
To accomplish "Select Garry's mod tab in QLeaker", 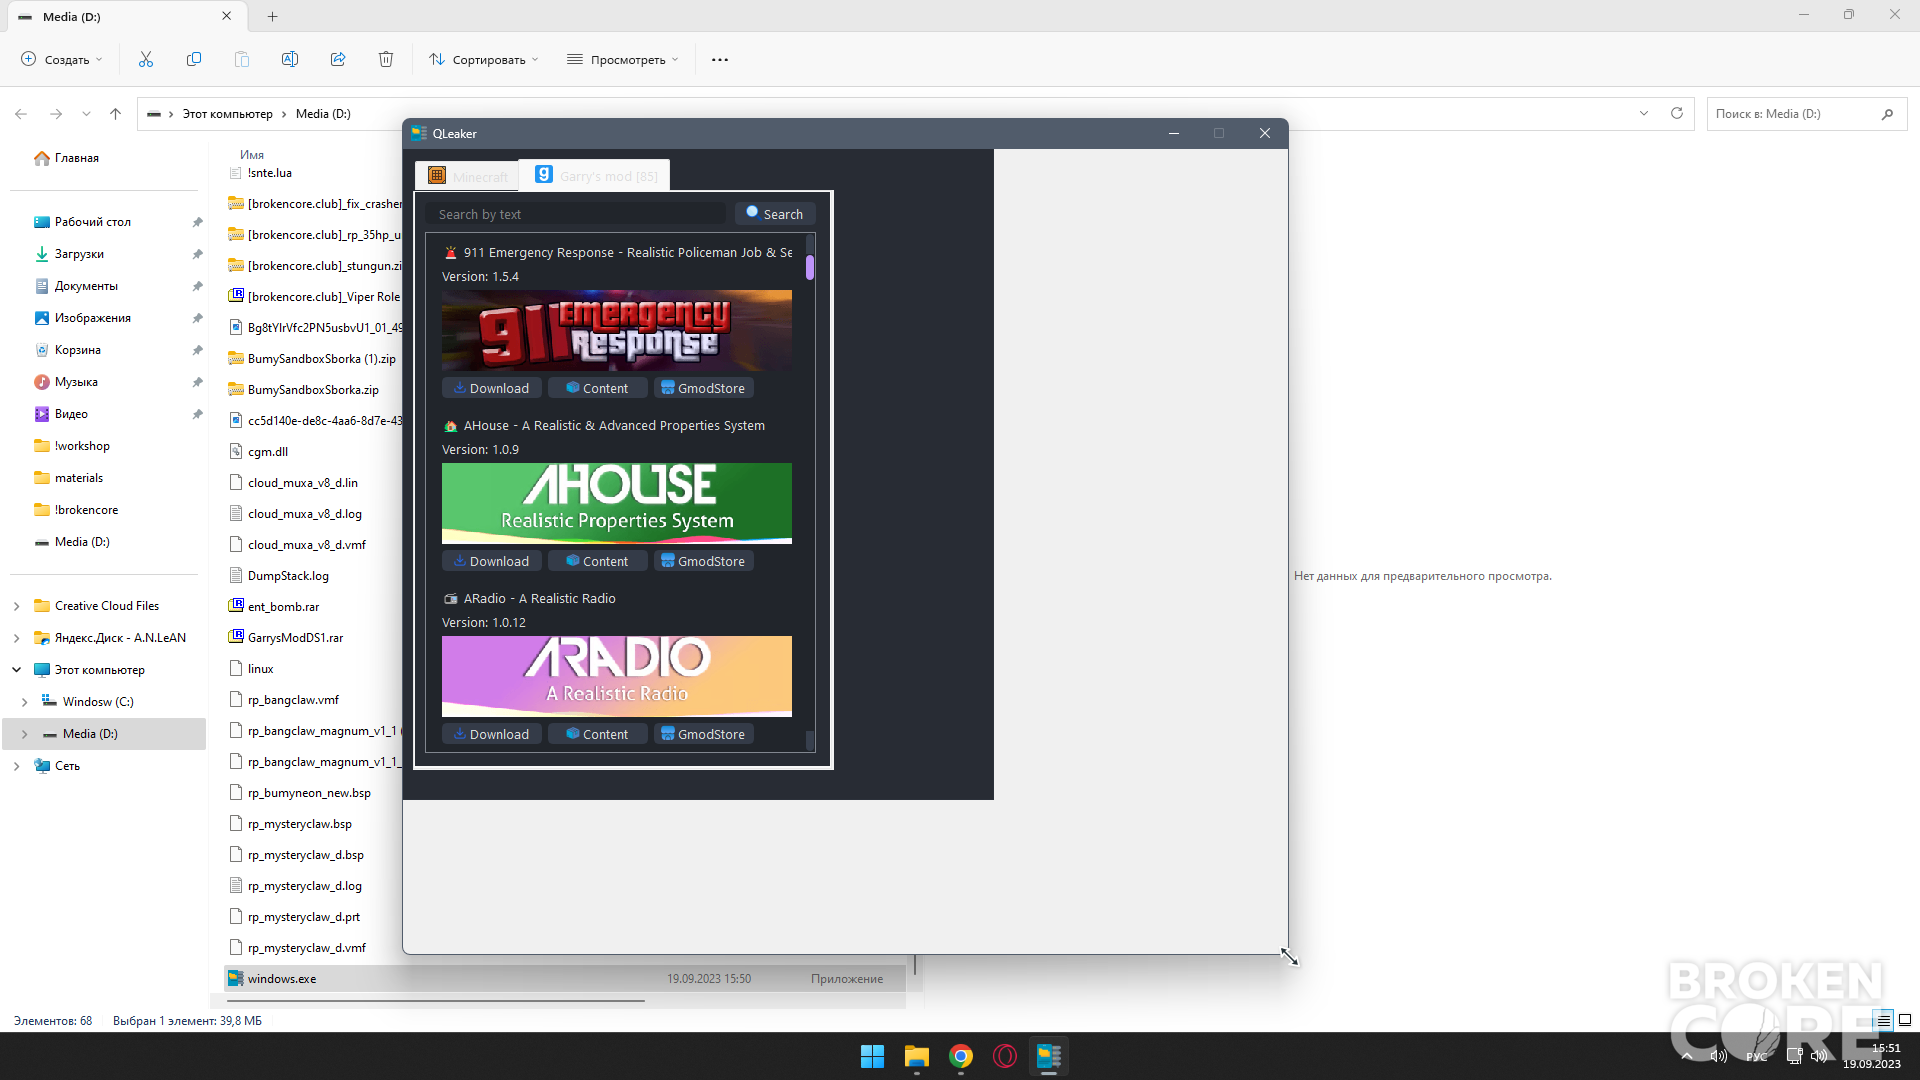I will (x=596, y=175).
